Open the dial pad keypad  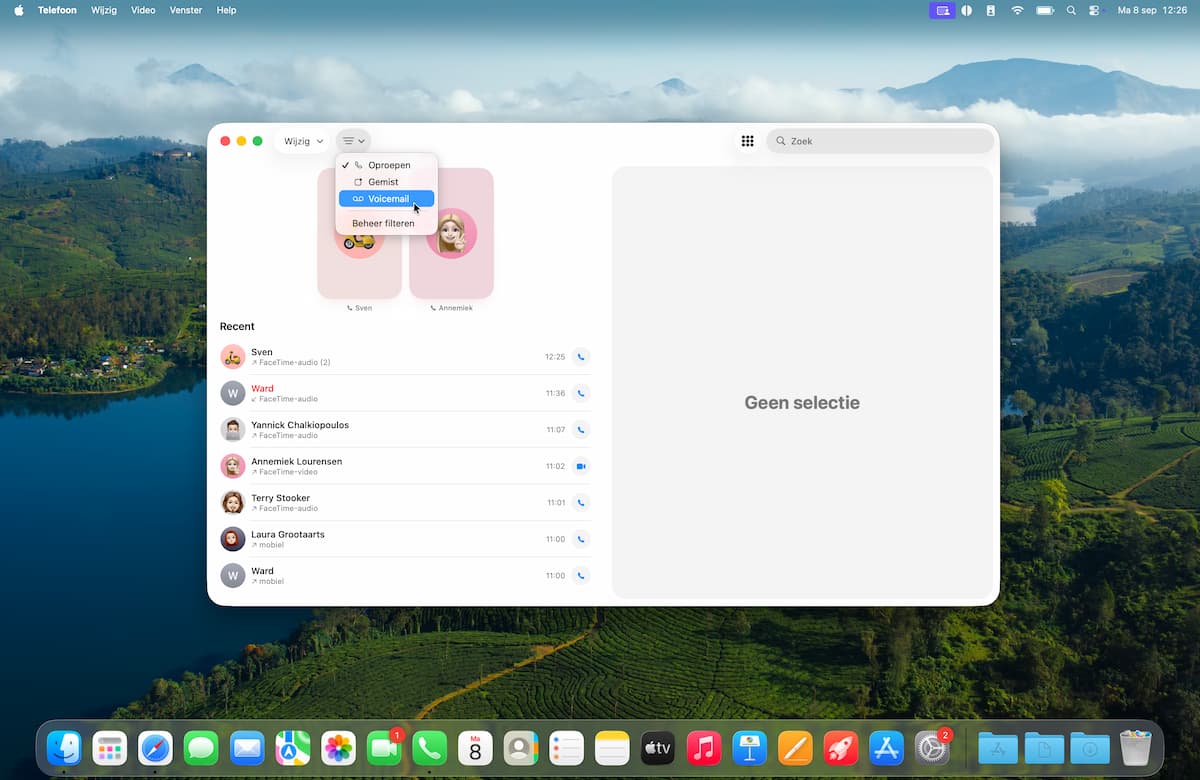[747, 141]
